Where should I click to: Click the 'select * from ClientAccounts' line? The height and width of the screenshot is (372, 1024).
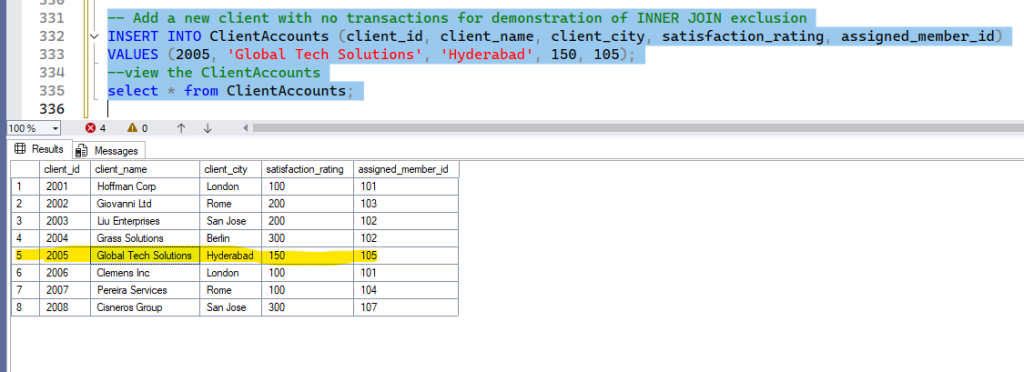point(230,91)
